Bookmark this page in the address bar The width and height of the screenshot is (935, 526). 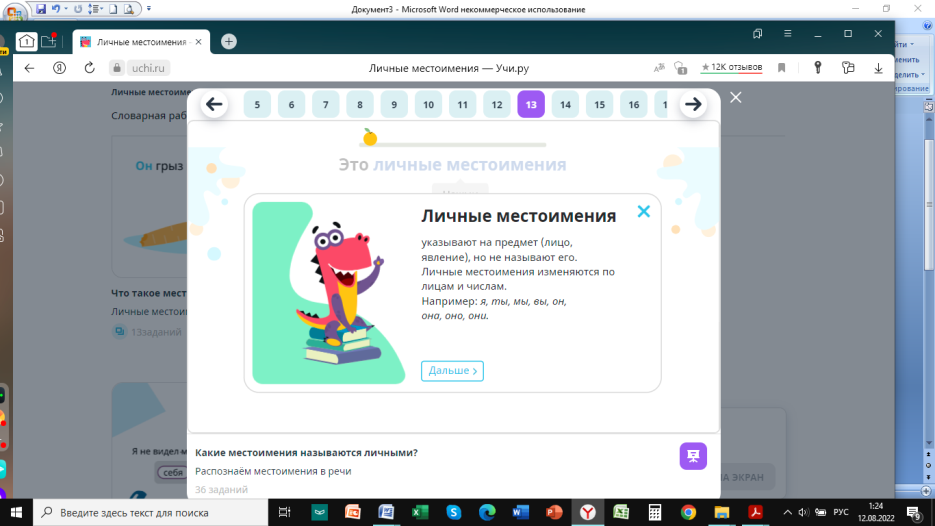click(781, 68)
